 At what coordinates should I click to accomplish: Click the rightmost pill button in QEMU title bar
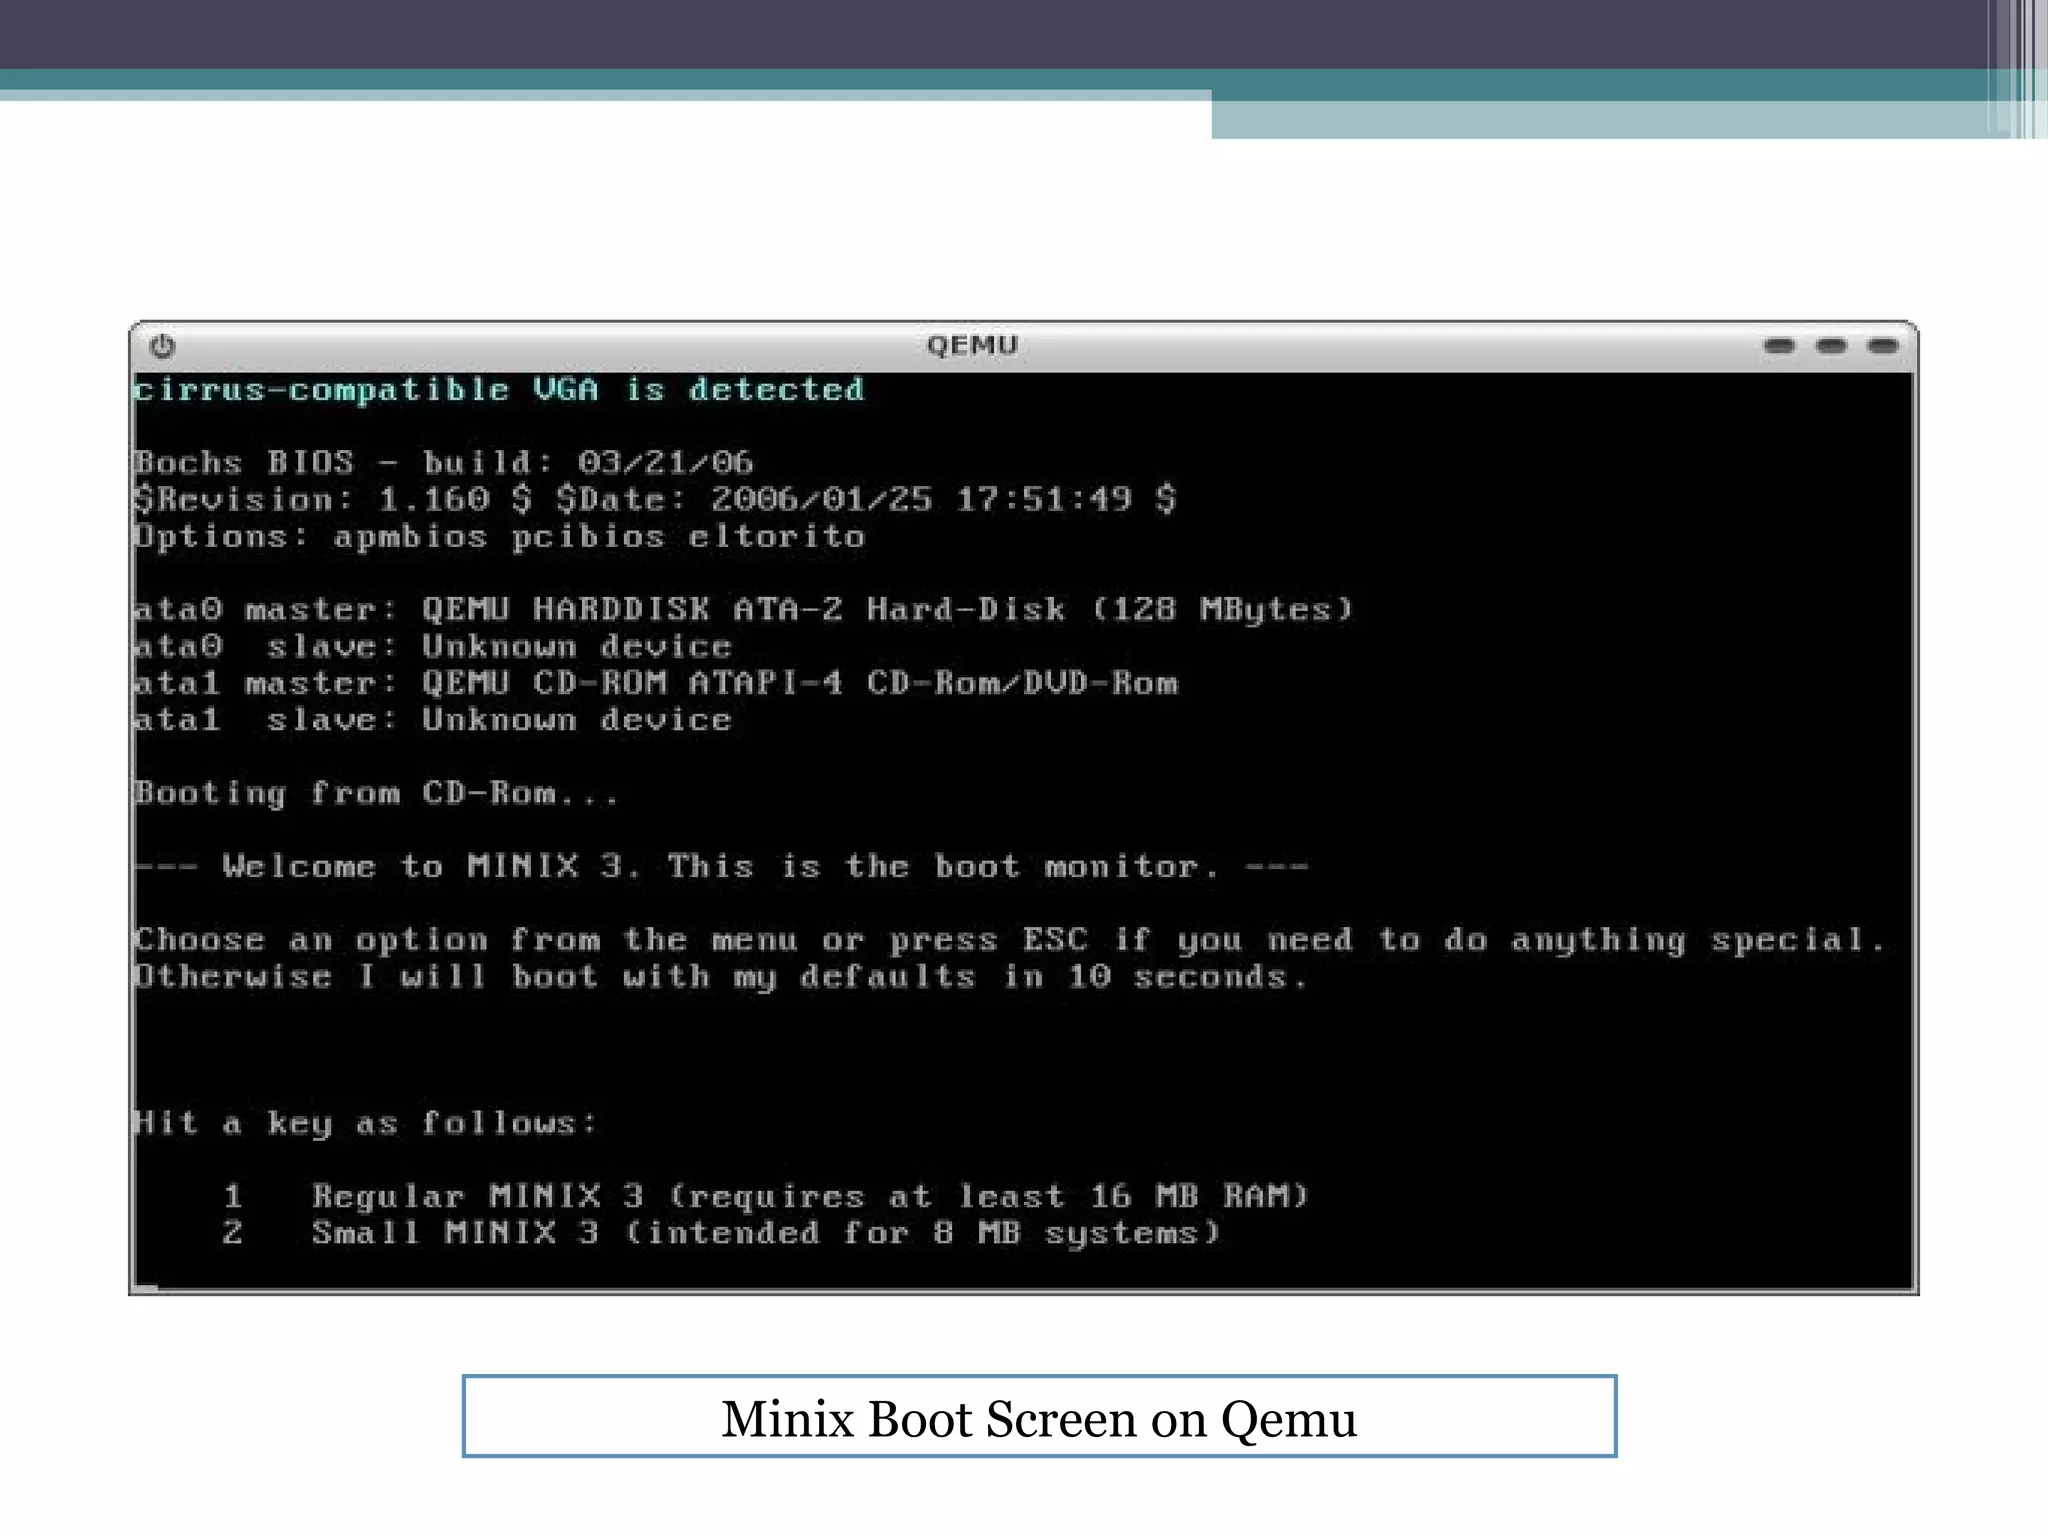point(1883,346)
